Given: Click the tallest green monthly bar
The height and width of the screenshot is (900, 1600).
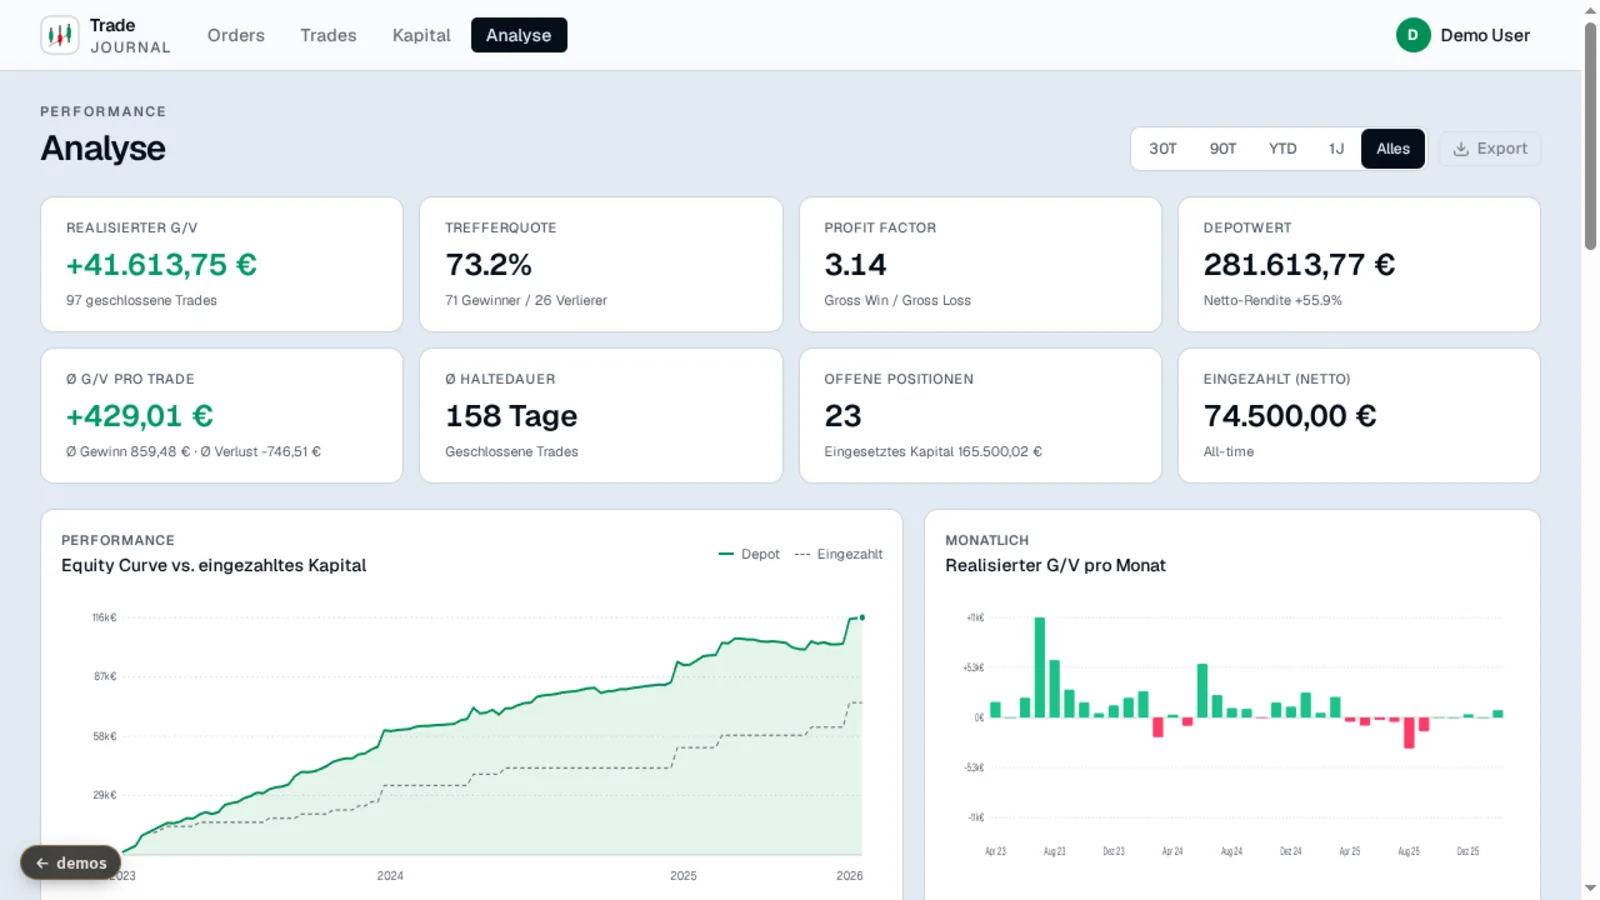Looking at the screenshot, I should (1040, 667).
